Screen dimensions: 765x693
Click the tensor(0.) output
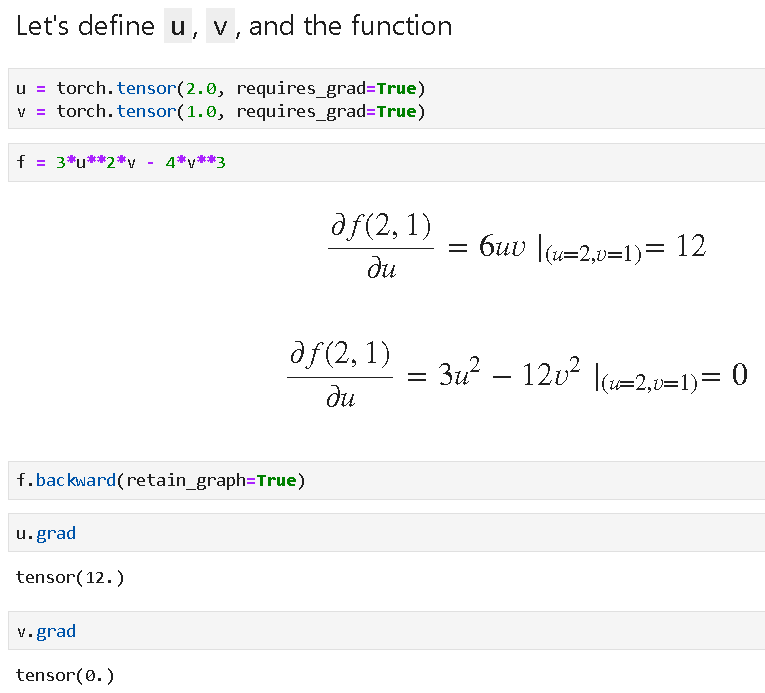click(65, 675)
